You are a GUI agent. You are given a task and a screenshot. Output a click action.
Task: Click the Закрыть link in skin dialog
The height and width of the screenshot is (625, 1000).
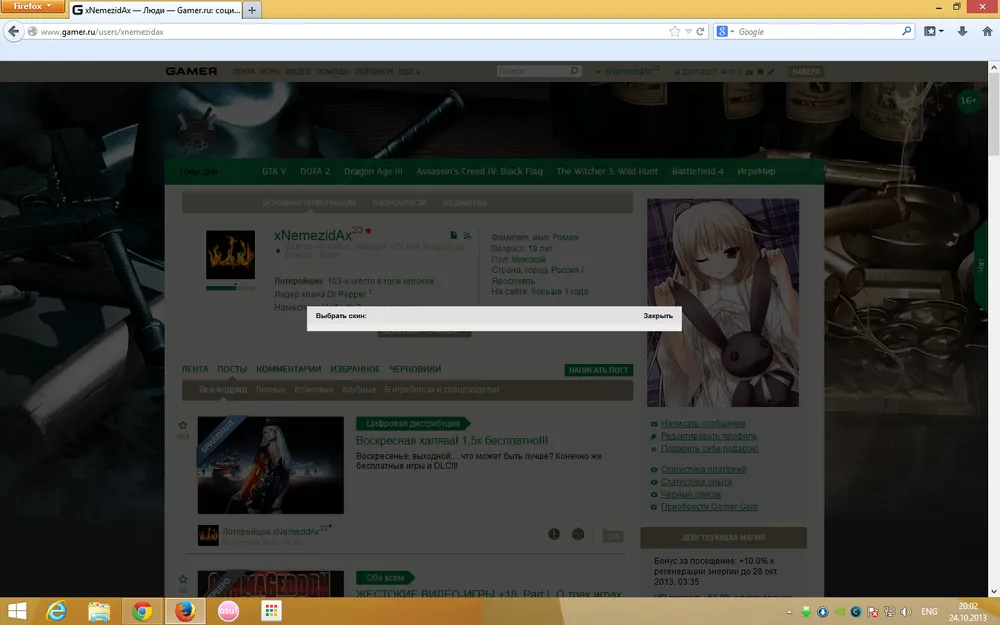click(x=657, y=316)
